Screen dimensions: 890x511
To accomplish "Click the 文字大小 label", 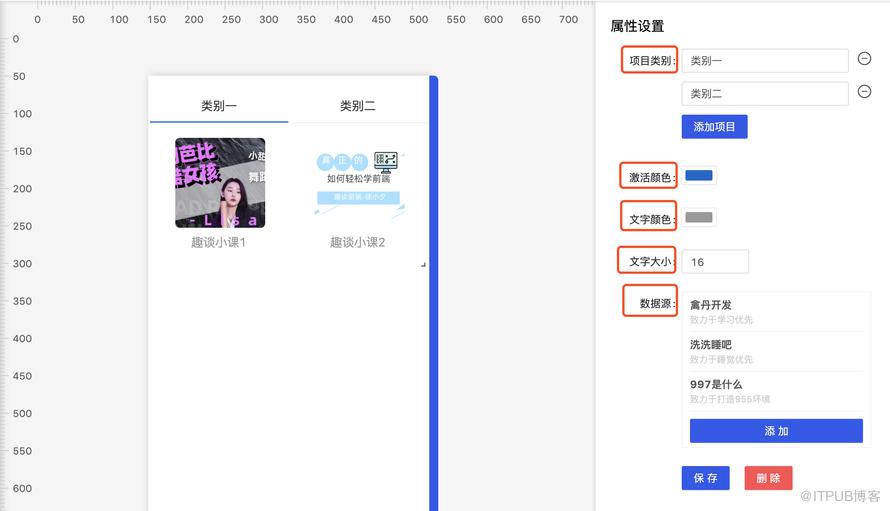I will pyautogui.click(x=652, y=262).
